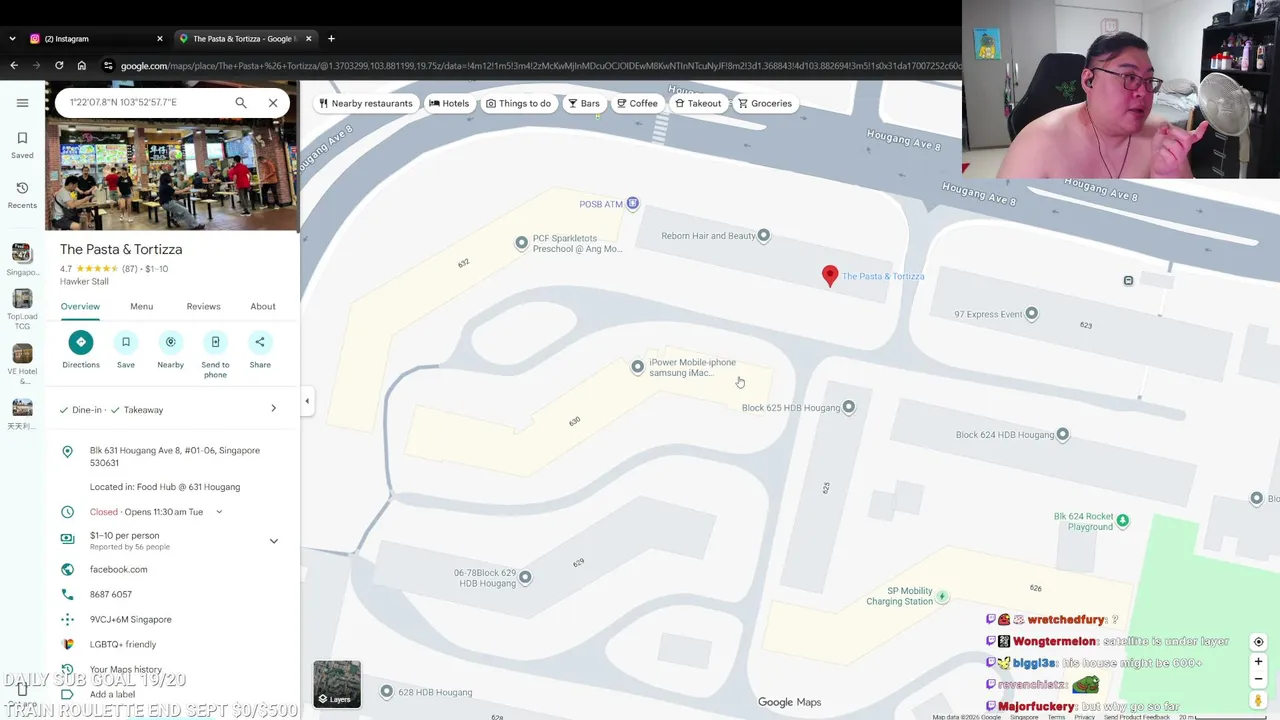This screenshot has height=720, width=1280.
Task: Switch to the Reviews tab
Action: click(203, 306)
